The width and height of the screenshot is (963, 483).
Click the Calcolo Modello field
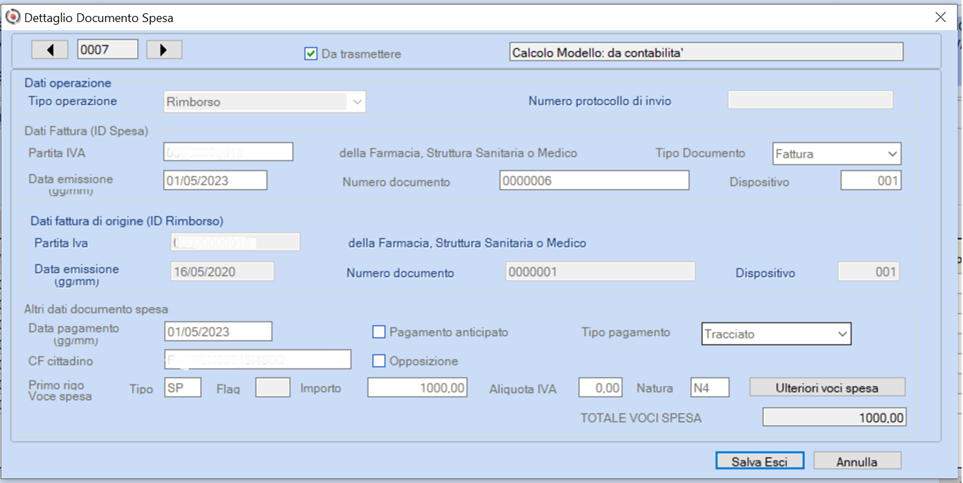click(x=706, y=52)
